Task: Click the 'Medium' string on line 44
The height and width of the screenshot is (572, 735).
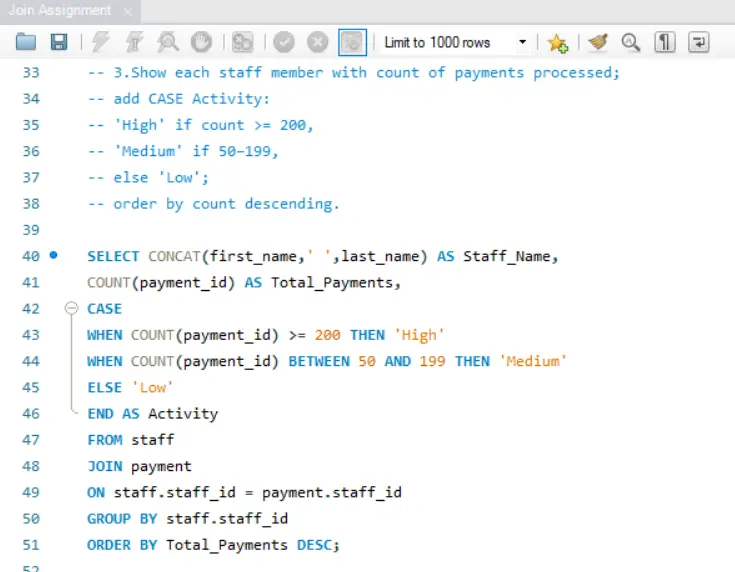Action: [532, 361]
